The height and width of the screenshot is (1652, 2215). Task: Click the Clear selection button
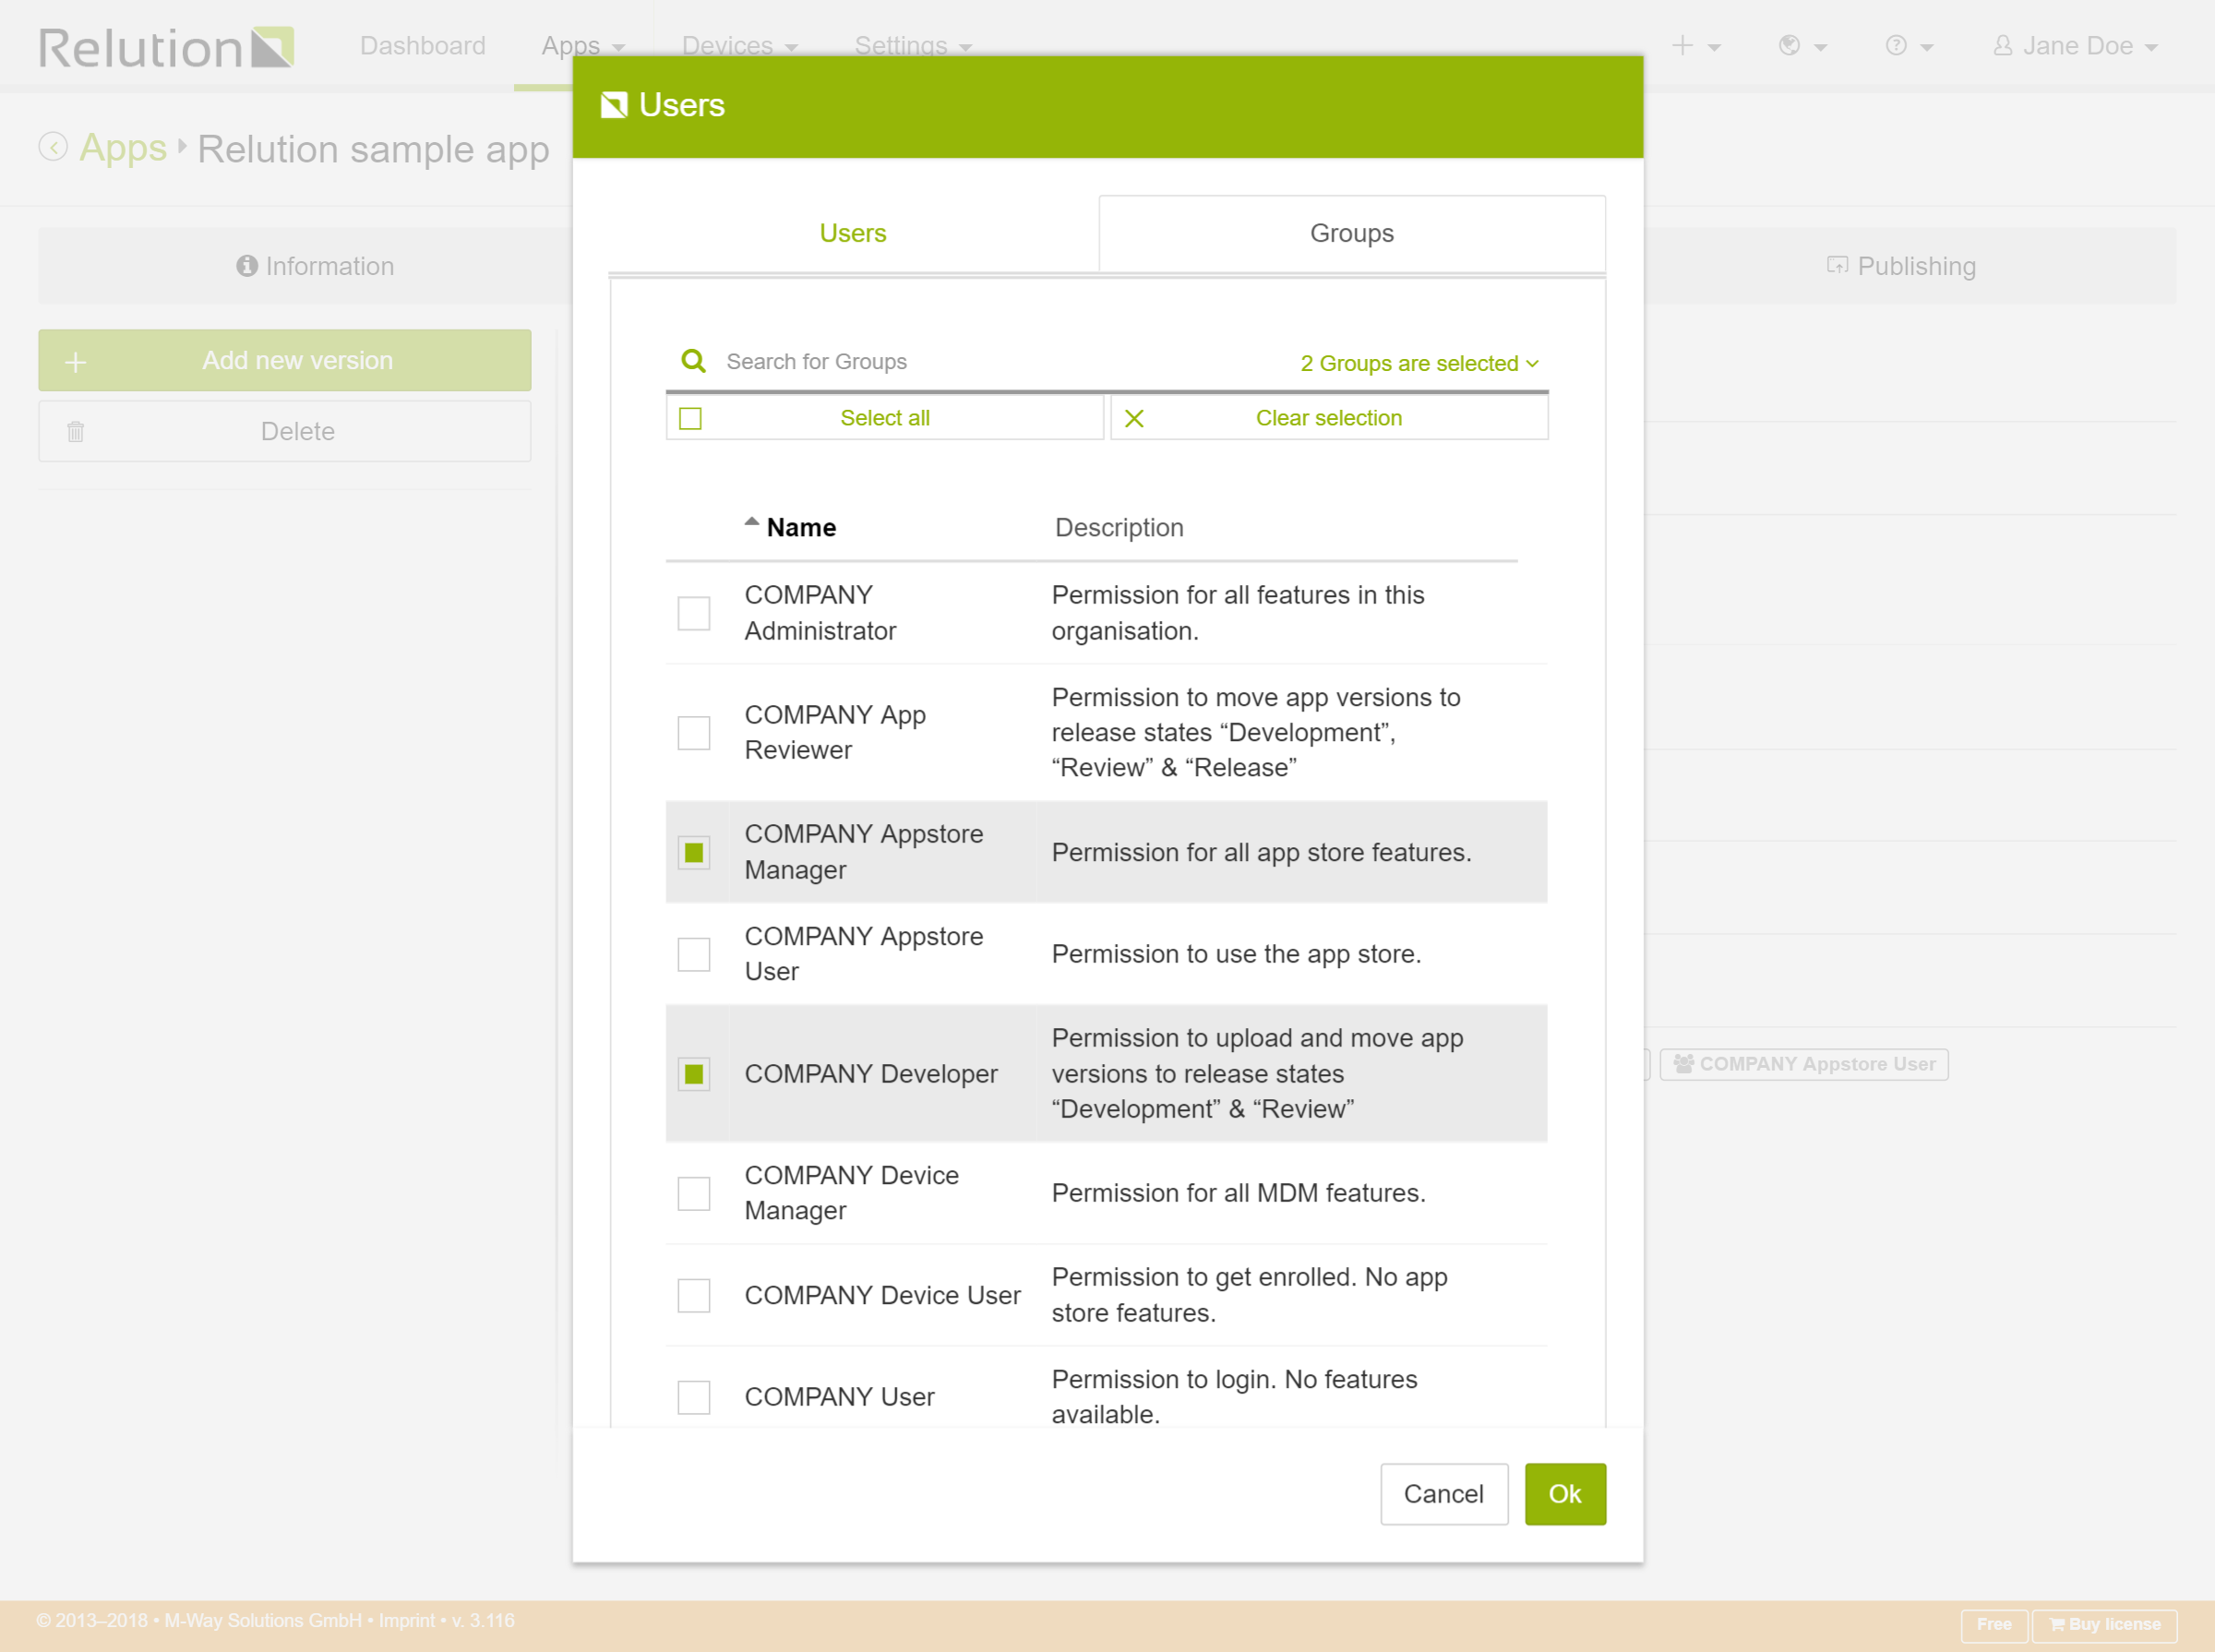pos(1329,418)
